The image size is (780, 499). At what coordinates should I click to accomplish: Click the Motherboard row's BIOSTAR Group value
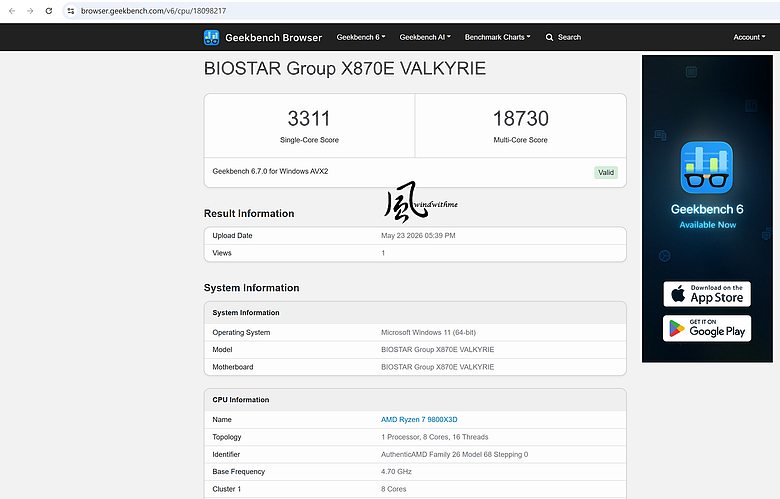click(x=437, y=367)
